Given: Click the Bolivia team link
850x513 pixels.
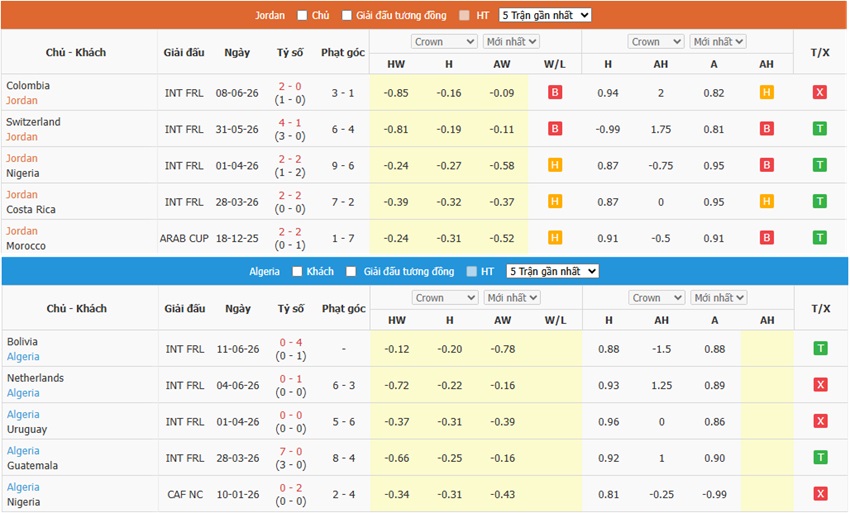Looking at the screenshot, I should coord(22,342).
